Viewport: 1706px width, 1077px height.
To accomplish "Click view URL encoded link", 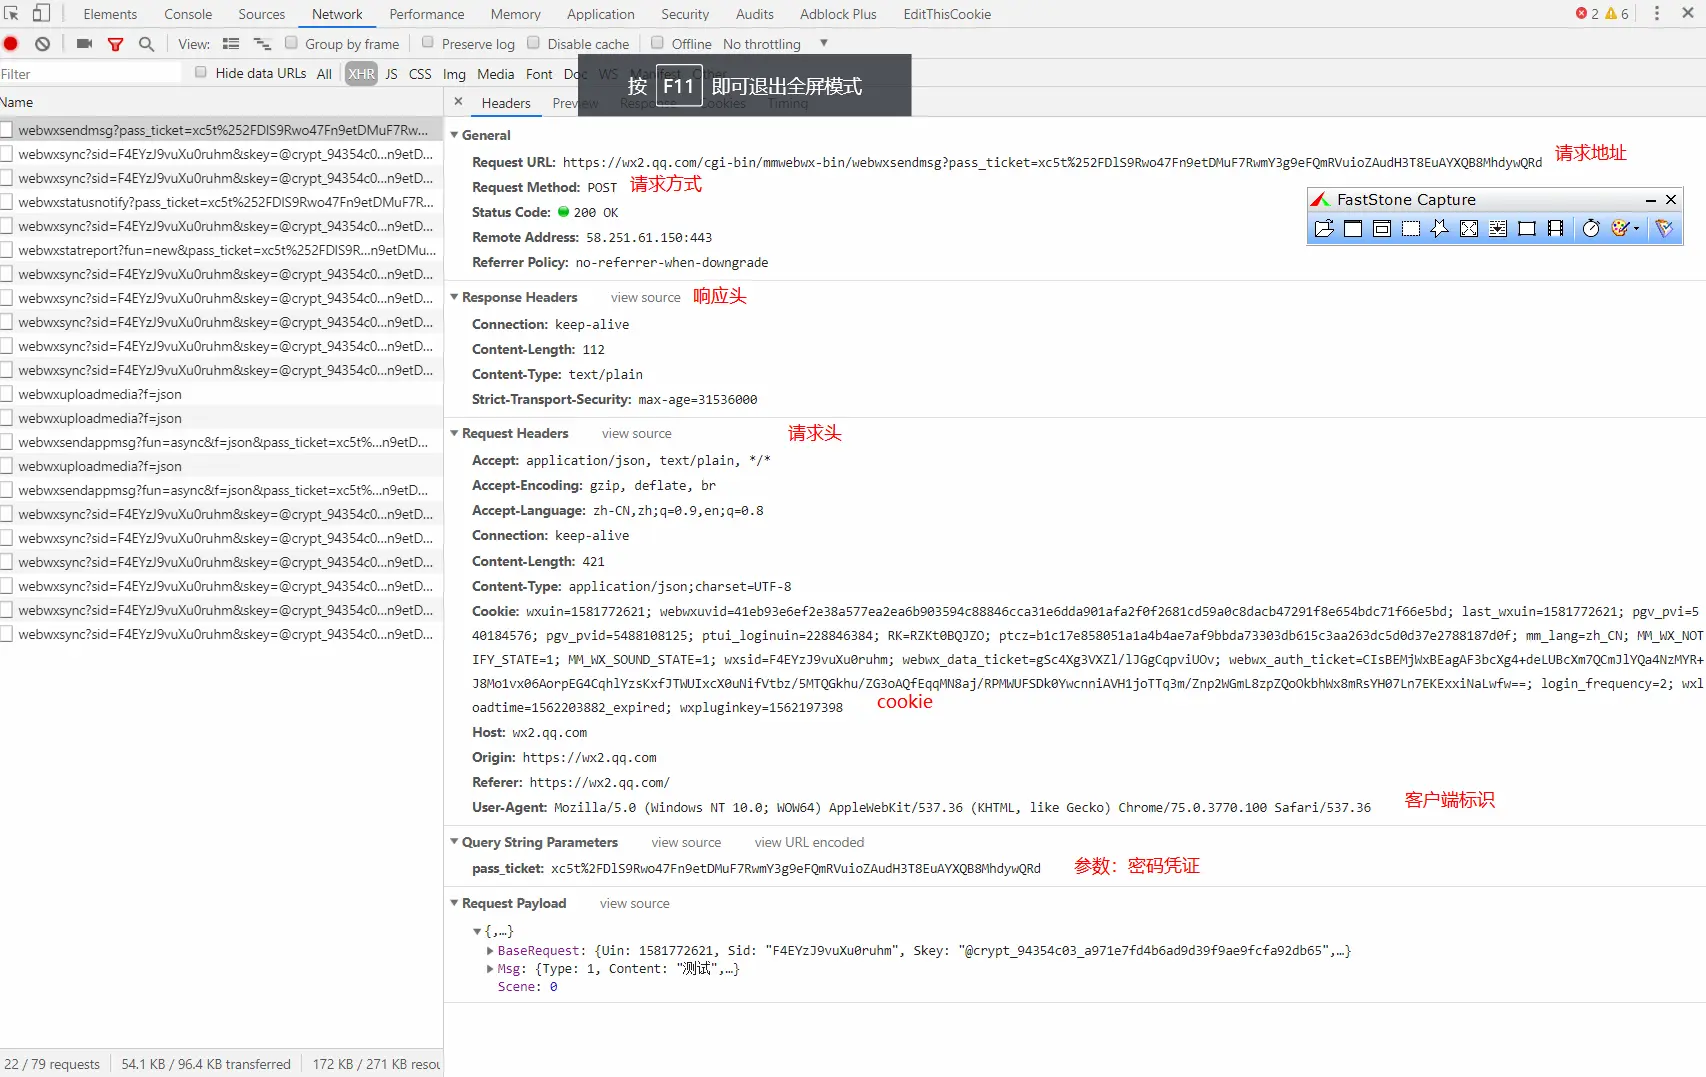I will point(810,843).
